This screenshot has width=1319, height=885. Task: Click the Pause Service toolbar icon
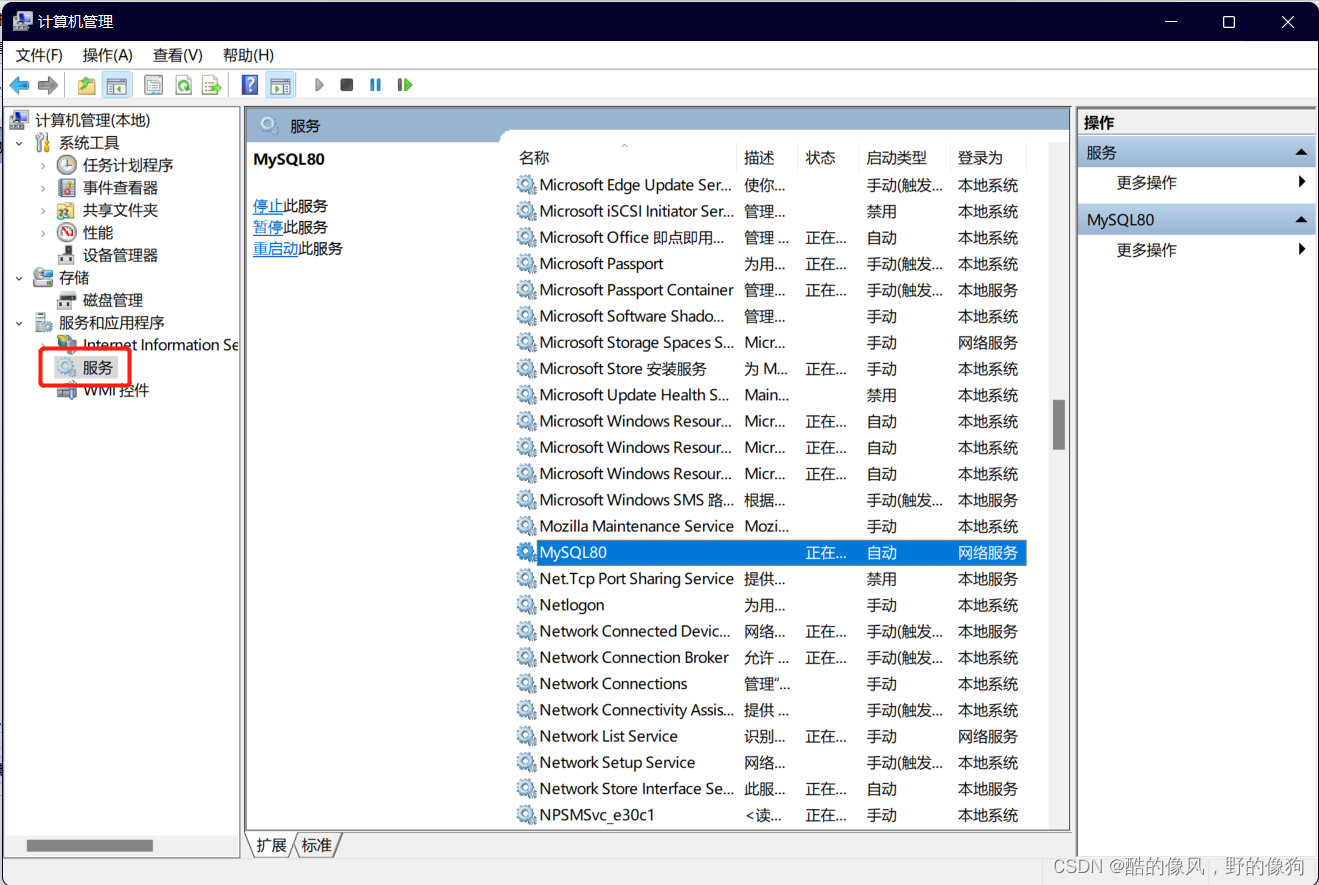376,85
